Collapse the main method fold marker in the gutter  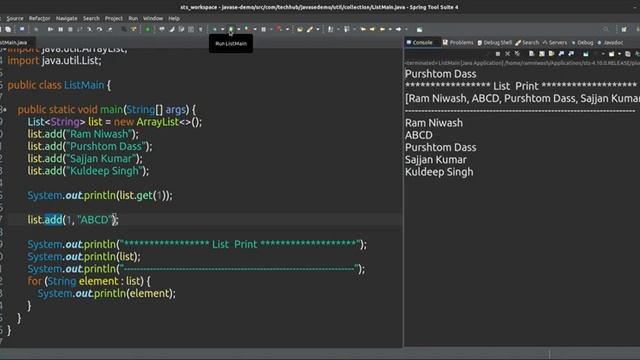[x=5, y=110]
